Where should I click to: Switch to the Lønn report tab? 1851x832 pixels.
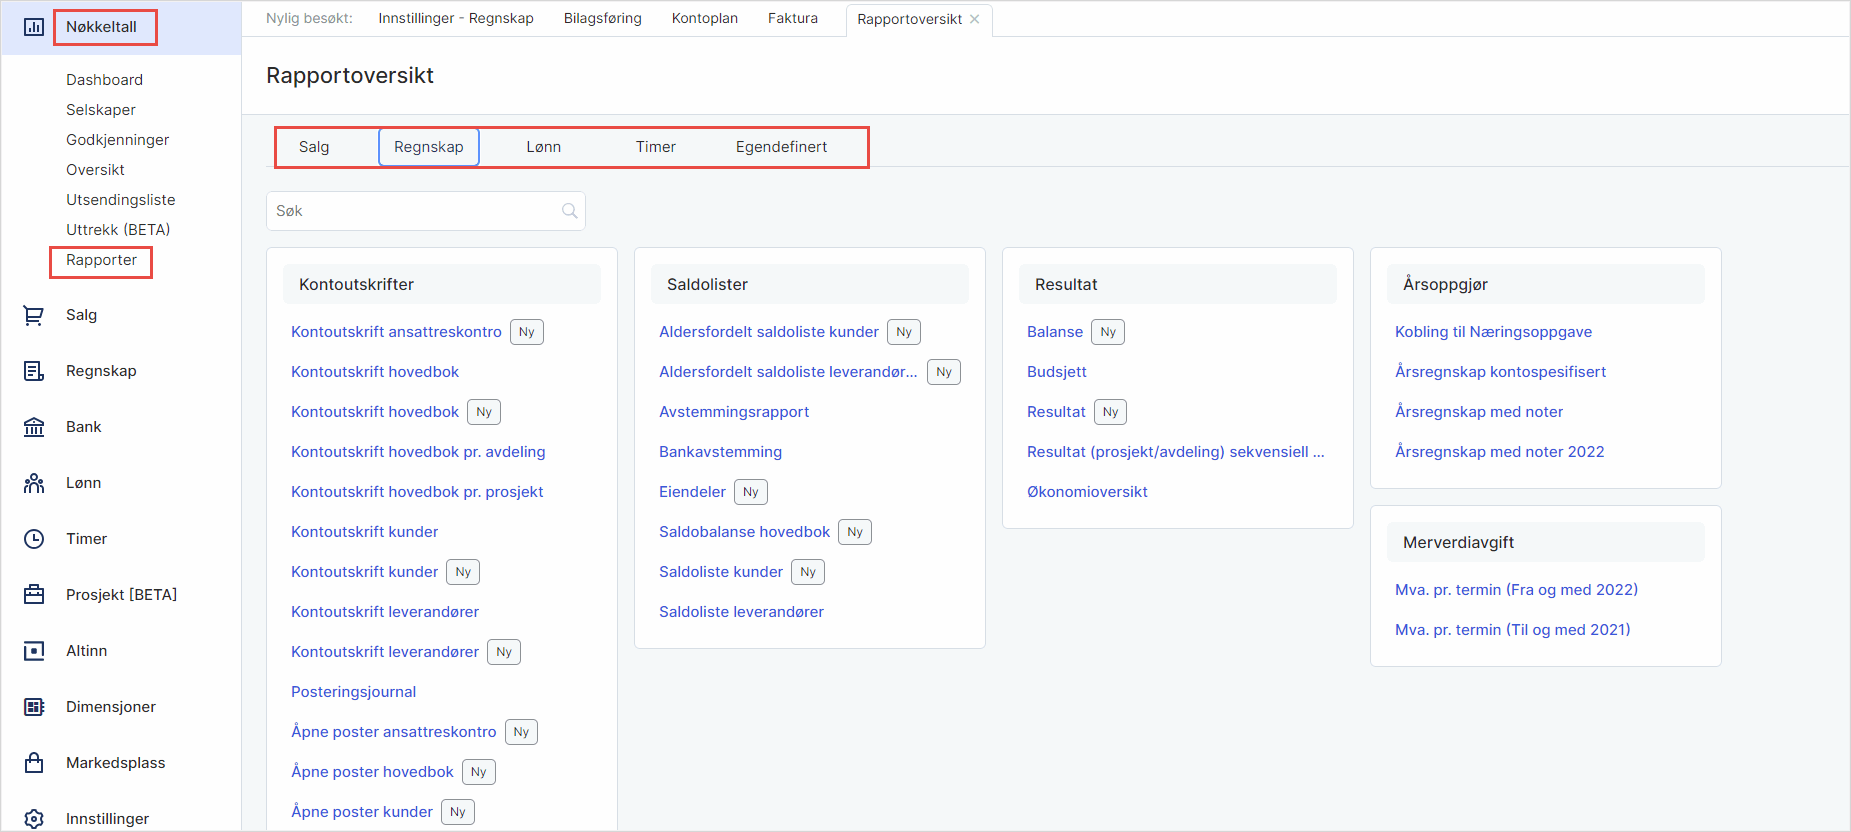tap(543, 147)
